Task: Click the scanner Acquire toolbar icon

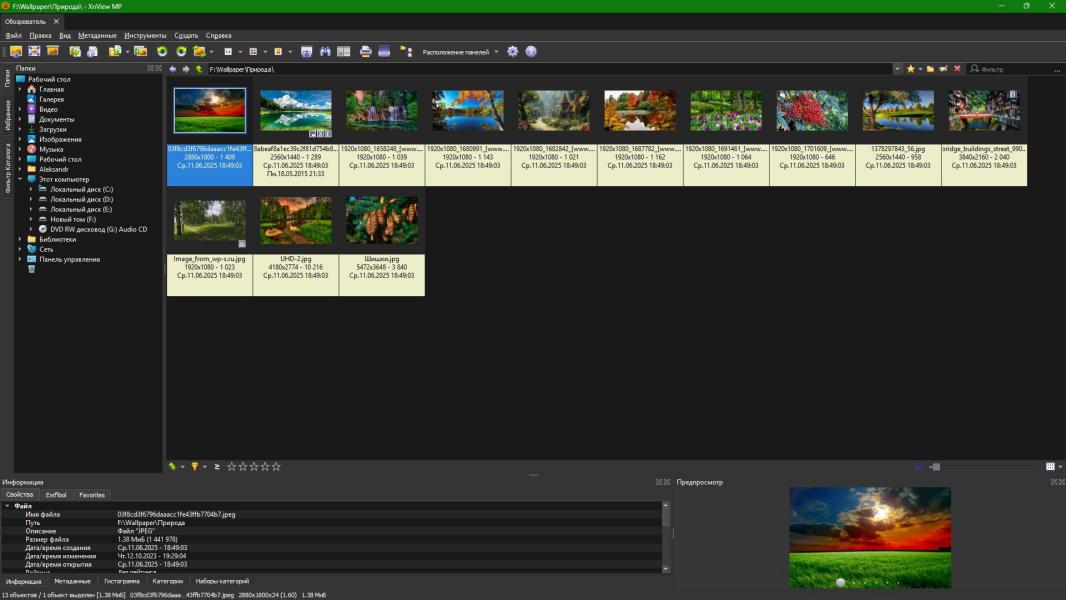Action: [384, 51]
